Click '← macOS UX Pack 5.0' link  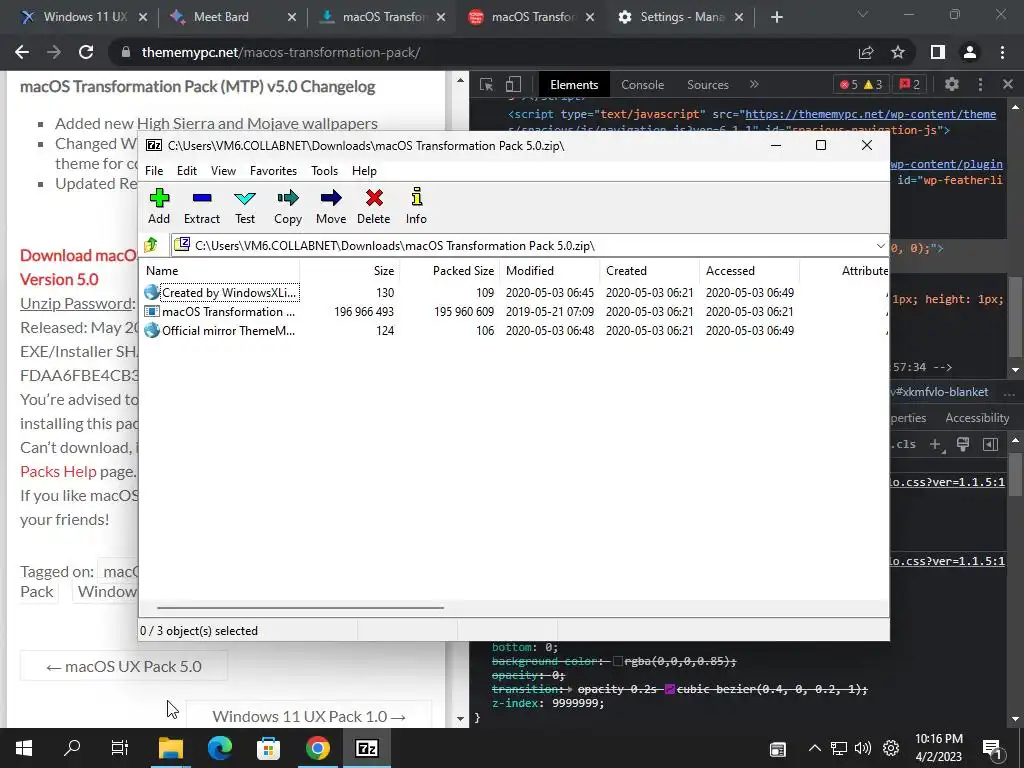point(123,666)
